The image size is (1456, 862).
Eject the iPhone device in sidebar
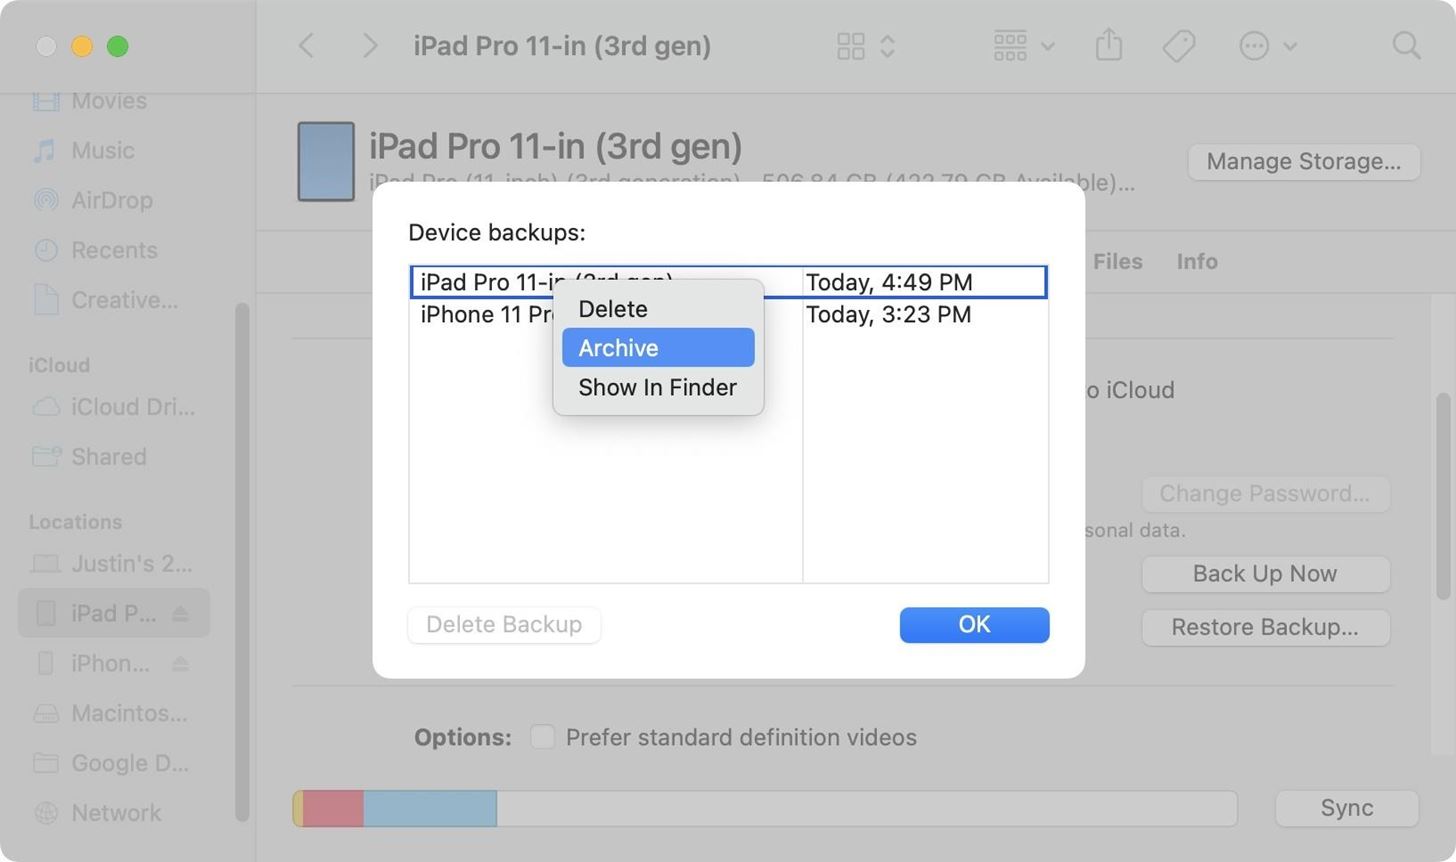tap(181, 663)
